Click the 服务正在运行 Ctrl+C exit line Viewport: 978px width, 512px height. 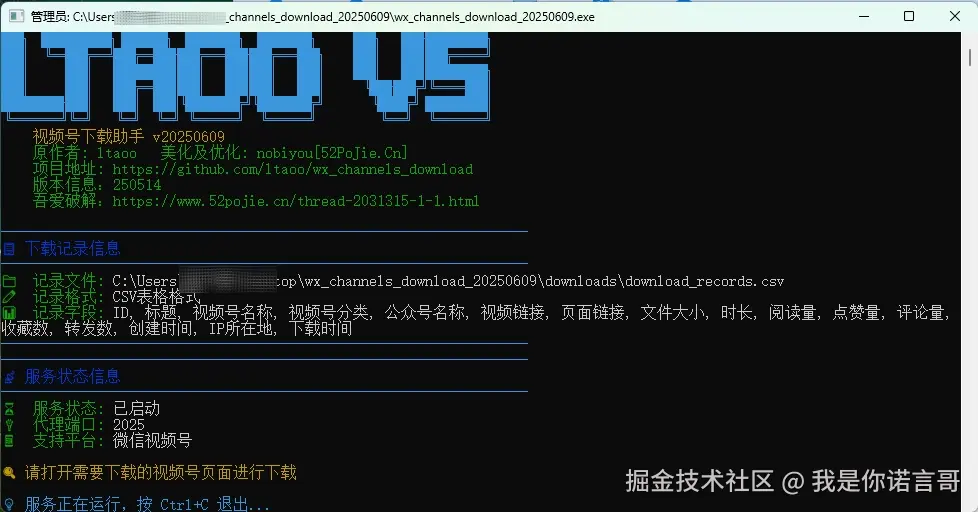tap(147, 504)
